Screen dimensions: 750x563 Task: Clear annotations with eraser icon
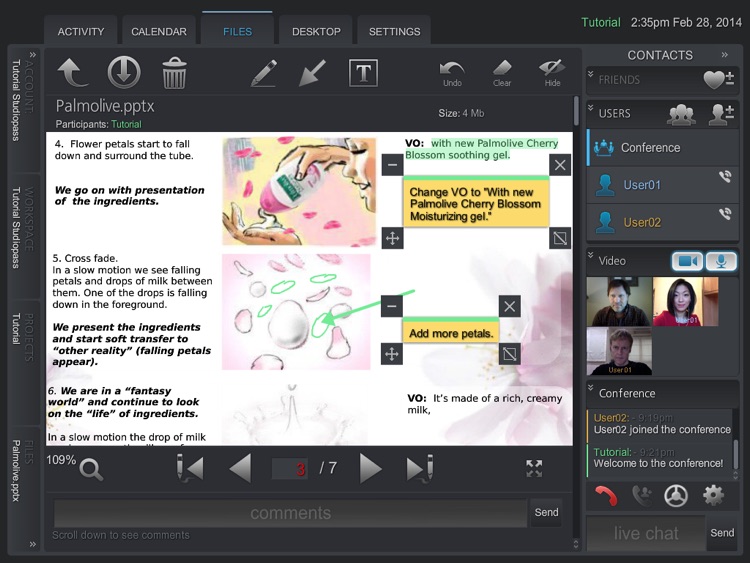click(502, 74)
